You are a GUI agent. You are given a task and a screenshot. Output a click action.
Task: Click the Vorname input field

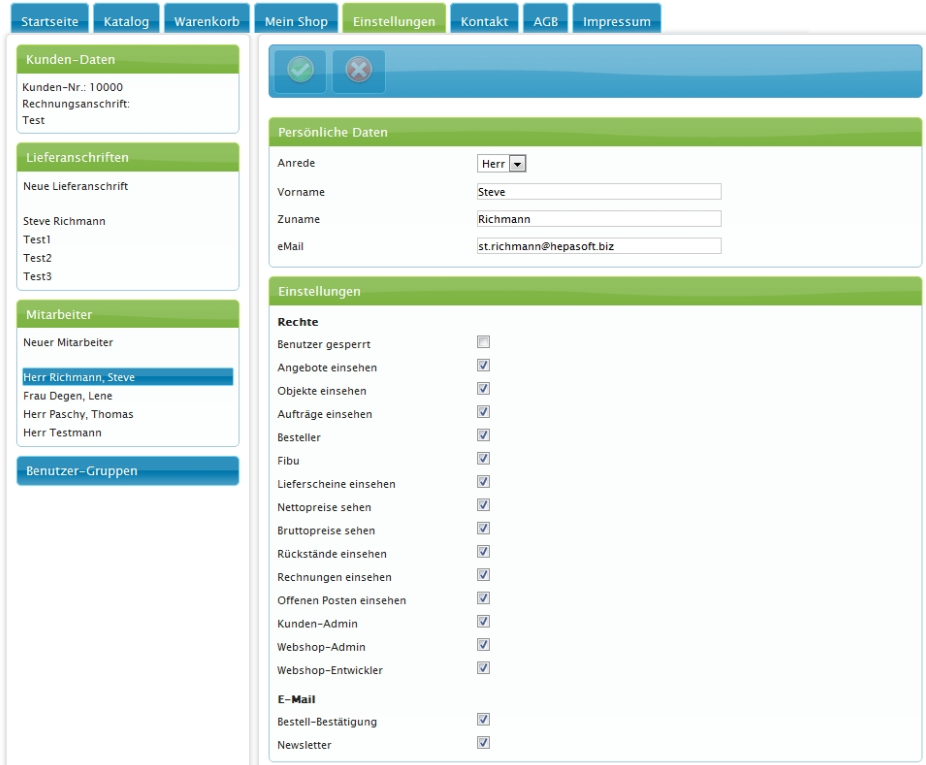tap(598, 192)
